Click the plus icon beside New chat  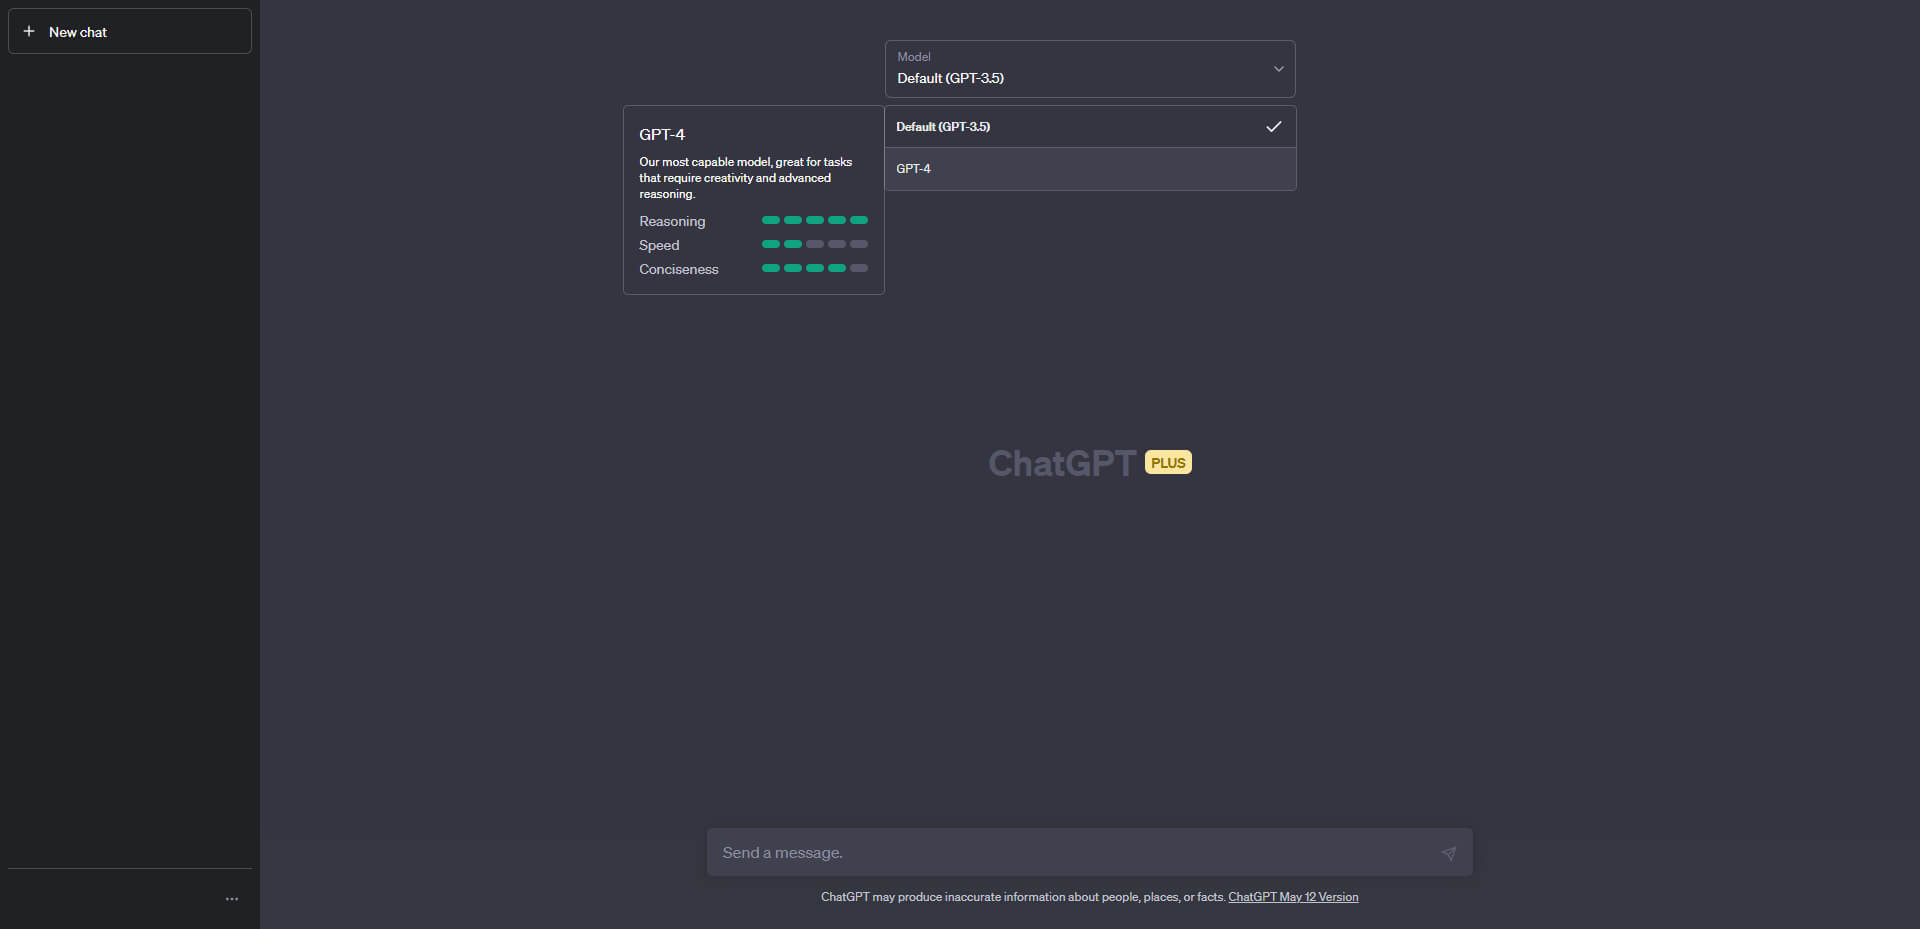coord(29,32)
